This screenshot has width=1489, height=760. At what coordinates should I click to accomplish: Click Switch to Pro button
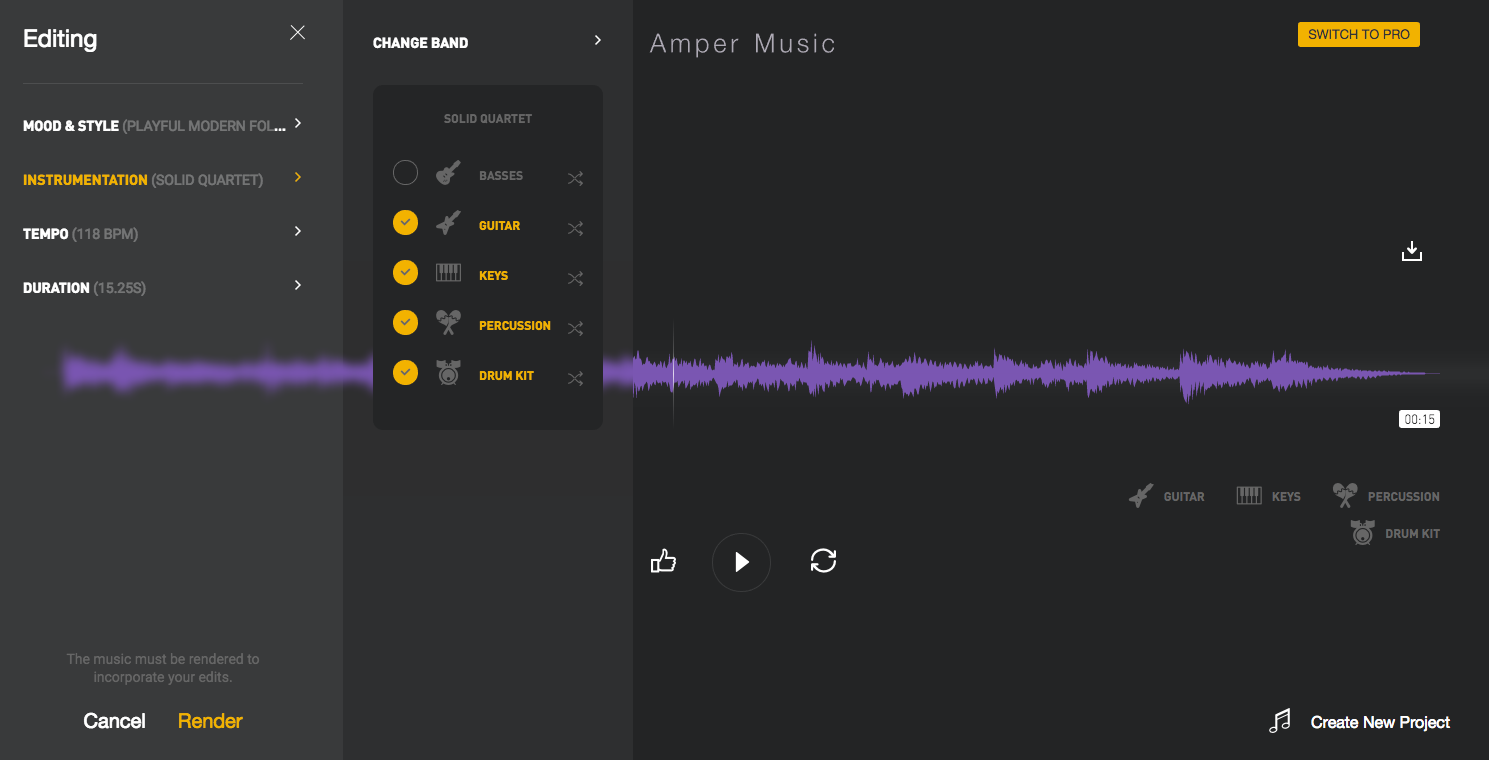pos(1358,34)
